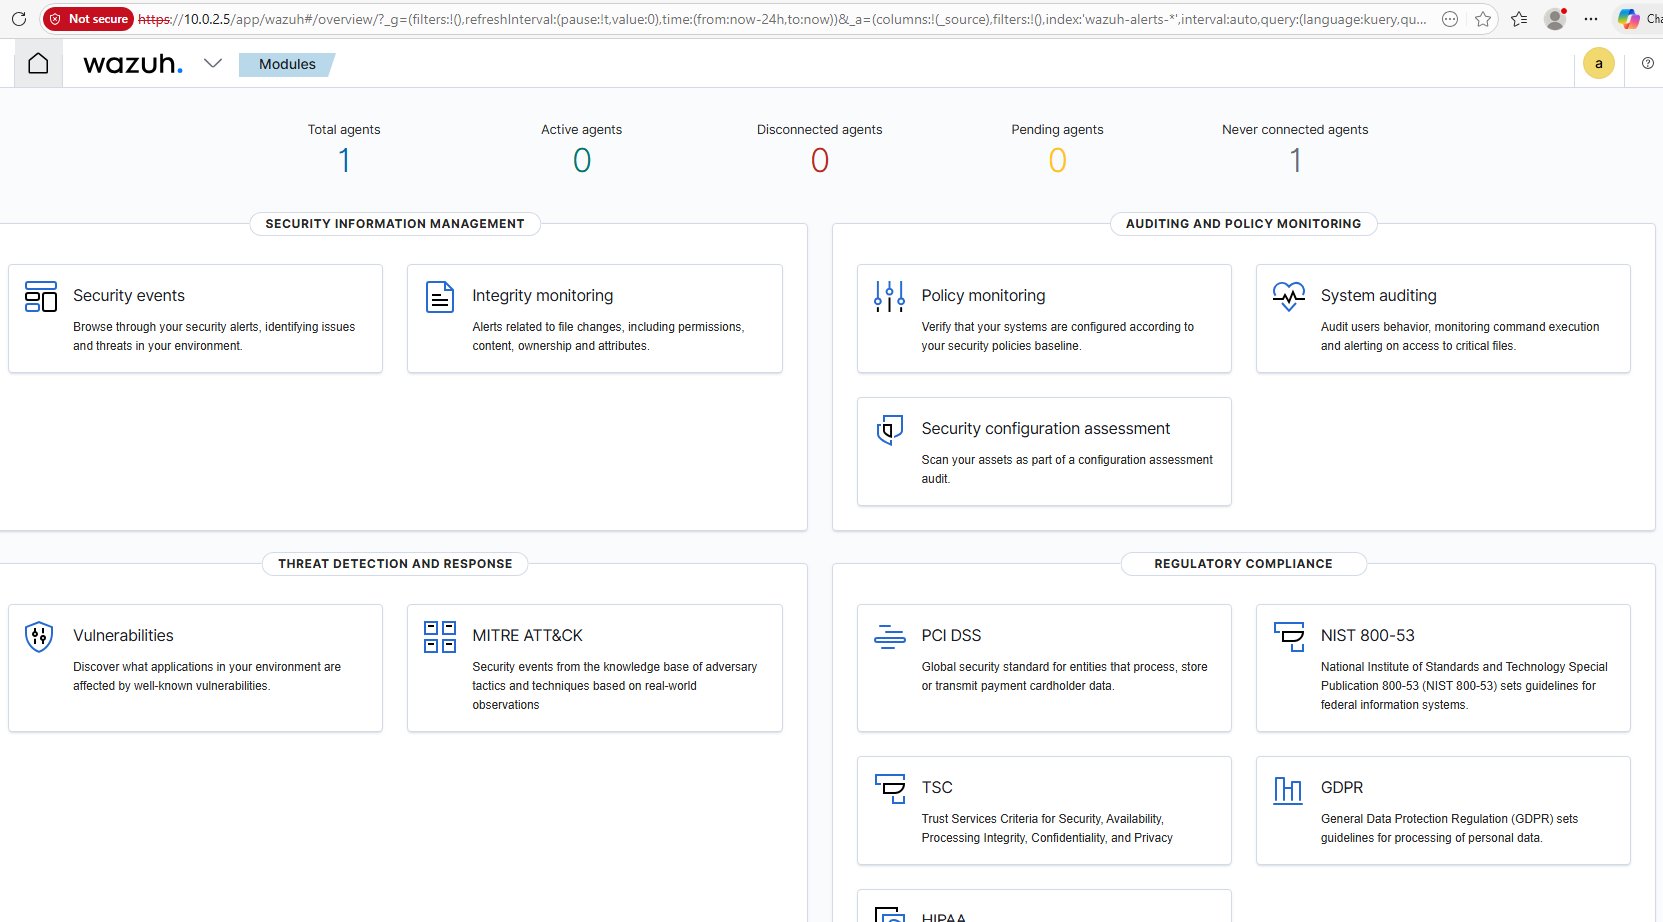Screen dimensions: 1663x922
Task: Open the PCI DSS module
Action: point(951,636)
